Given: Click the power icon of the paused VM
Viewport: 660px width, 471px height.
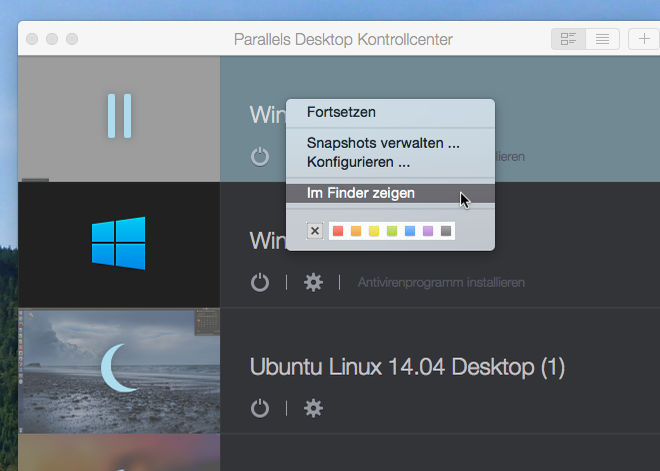Looking at the screenshot, I should click(260, 157).
